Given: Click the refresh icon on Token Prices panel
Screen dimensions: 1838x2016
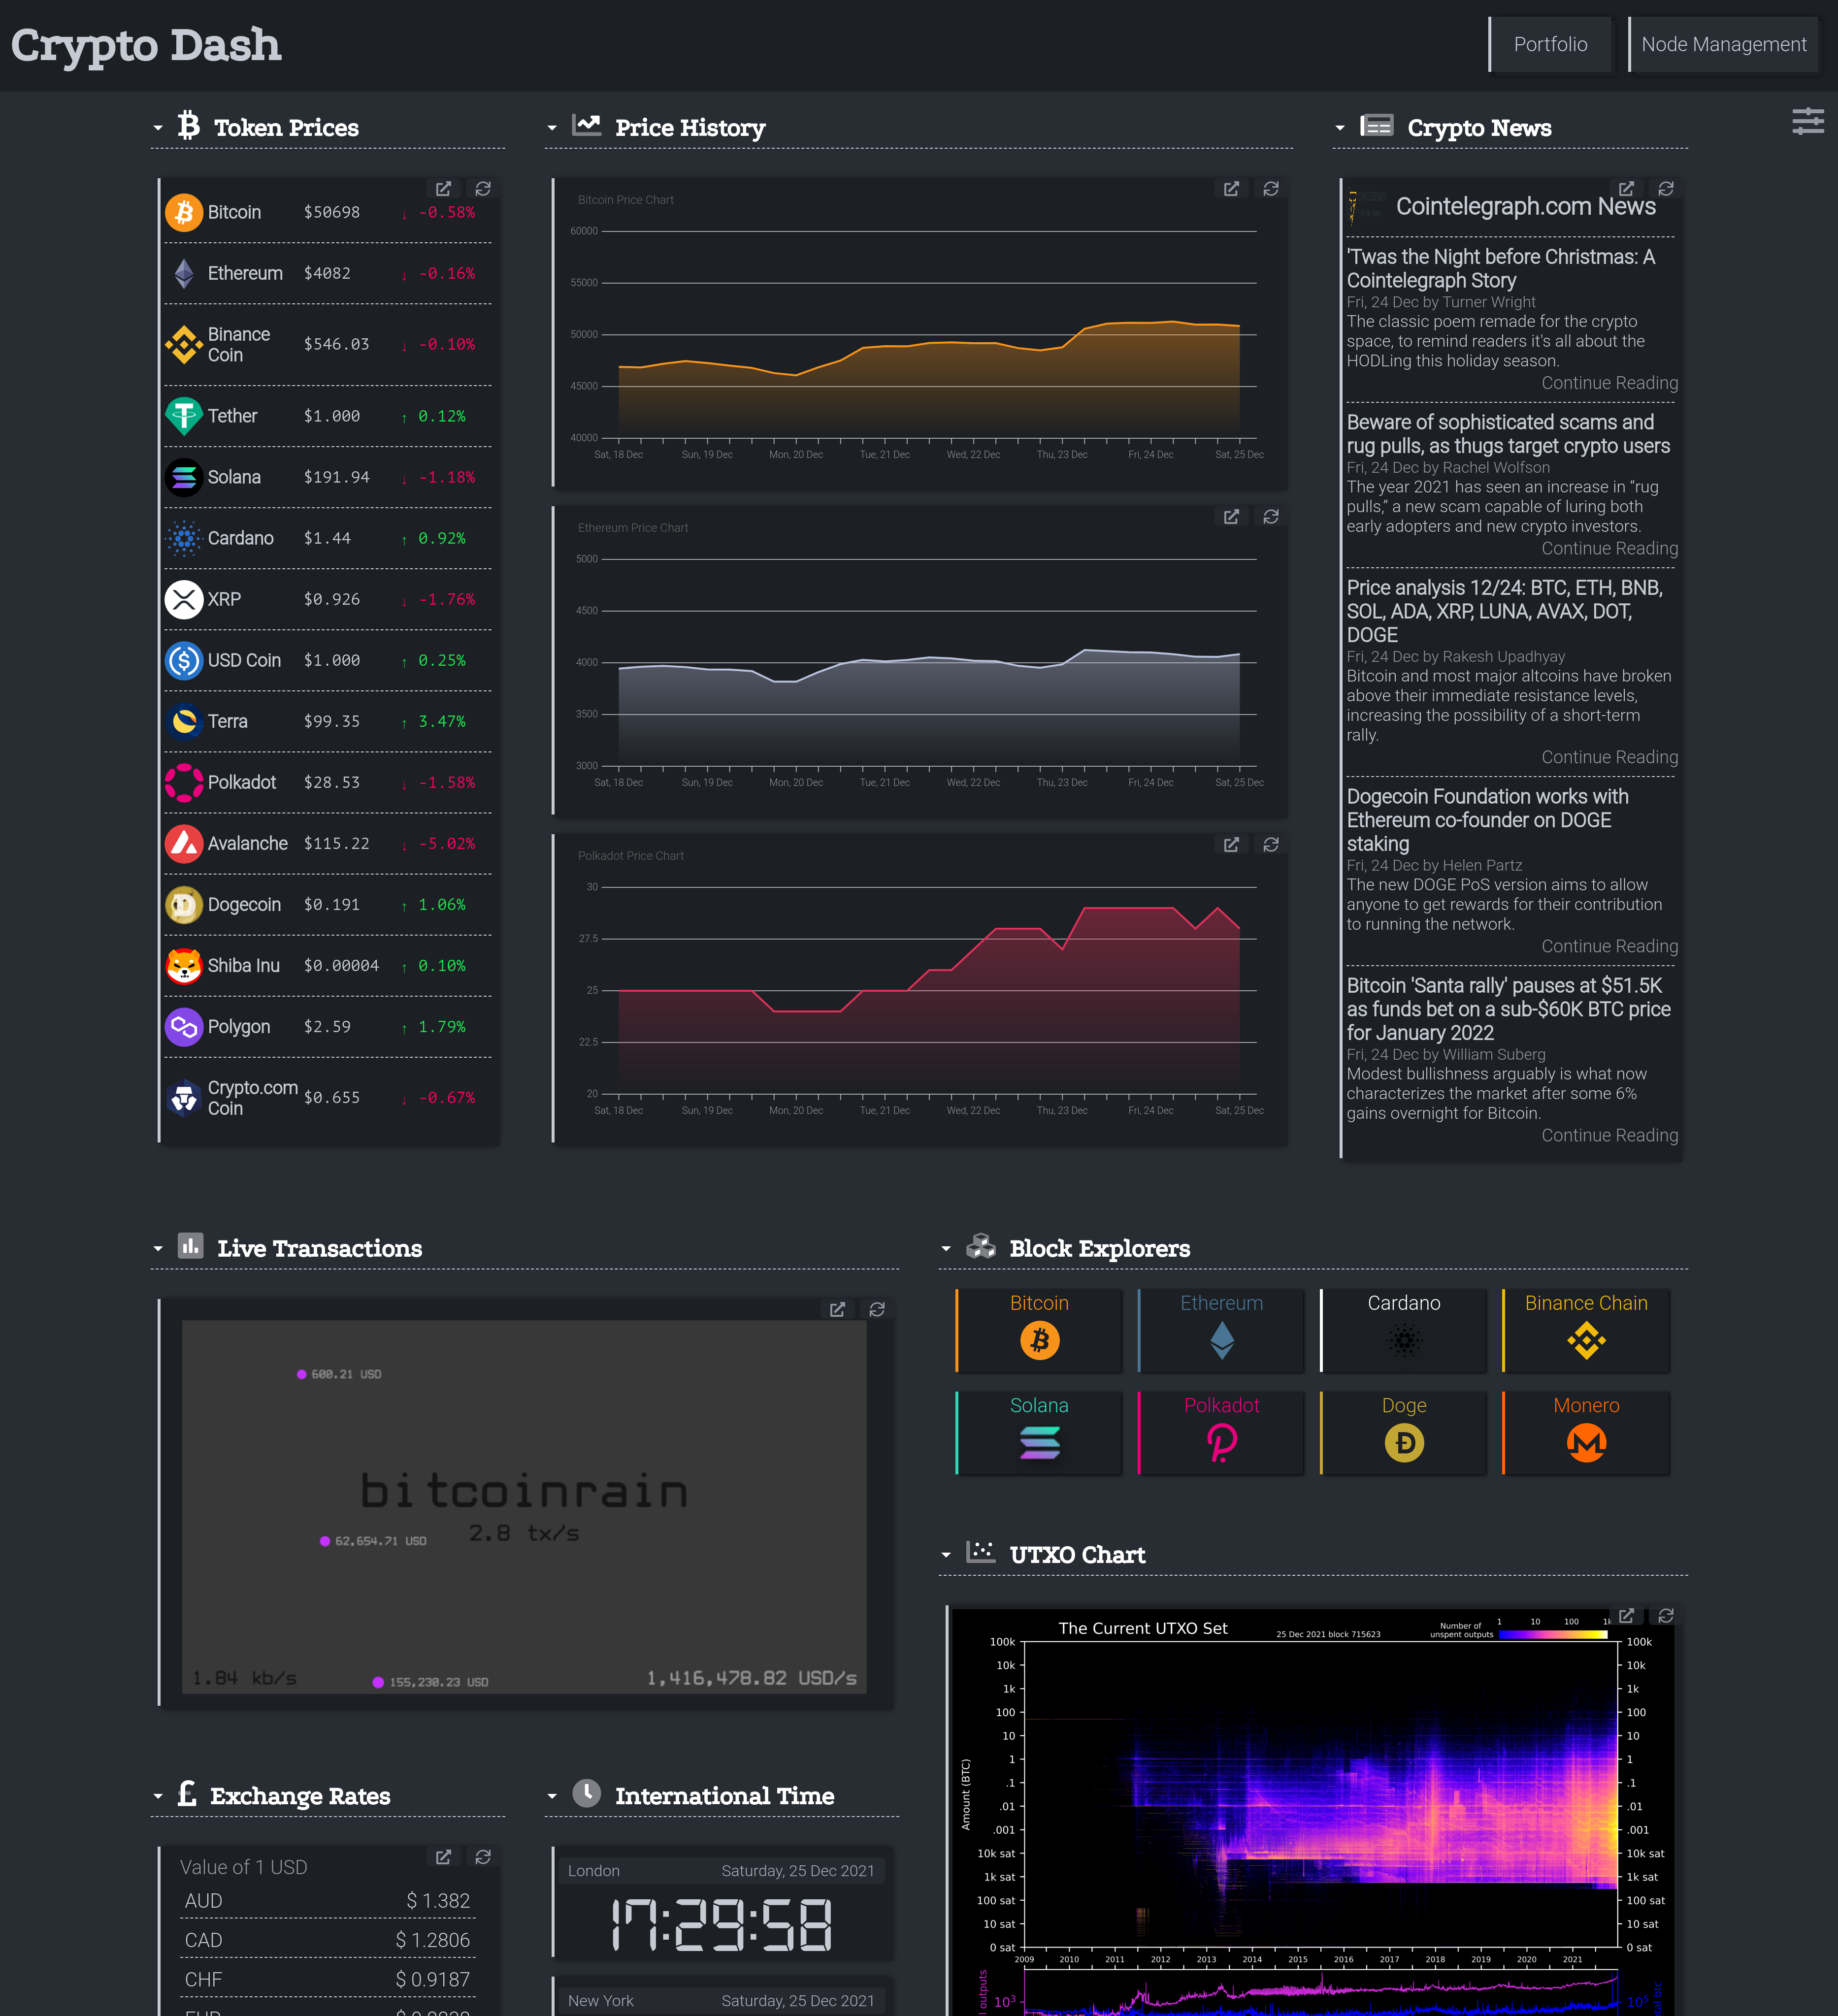Looking at the screenshot, I should point(482,189).
